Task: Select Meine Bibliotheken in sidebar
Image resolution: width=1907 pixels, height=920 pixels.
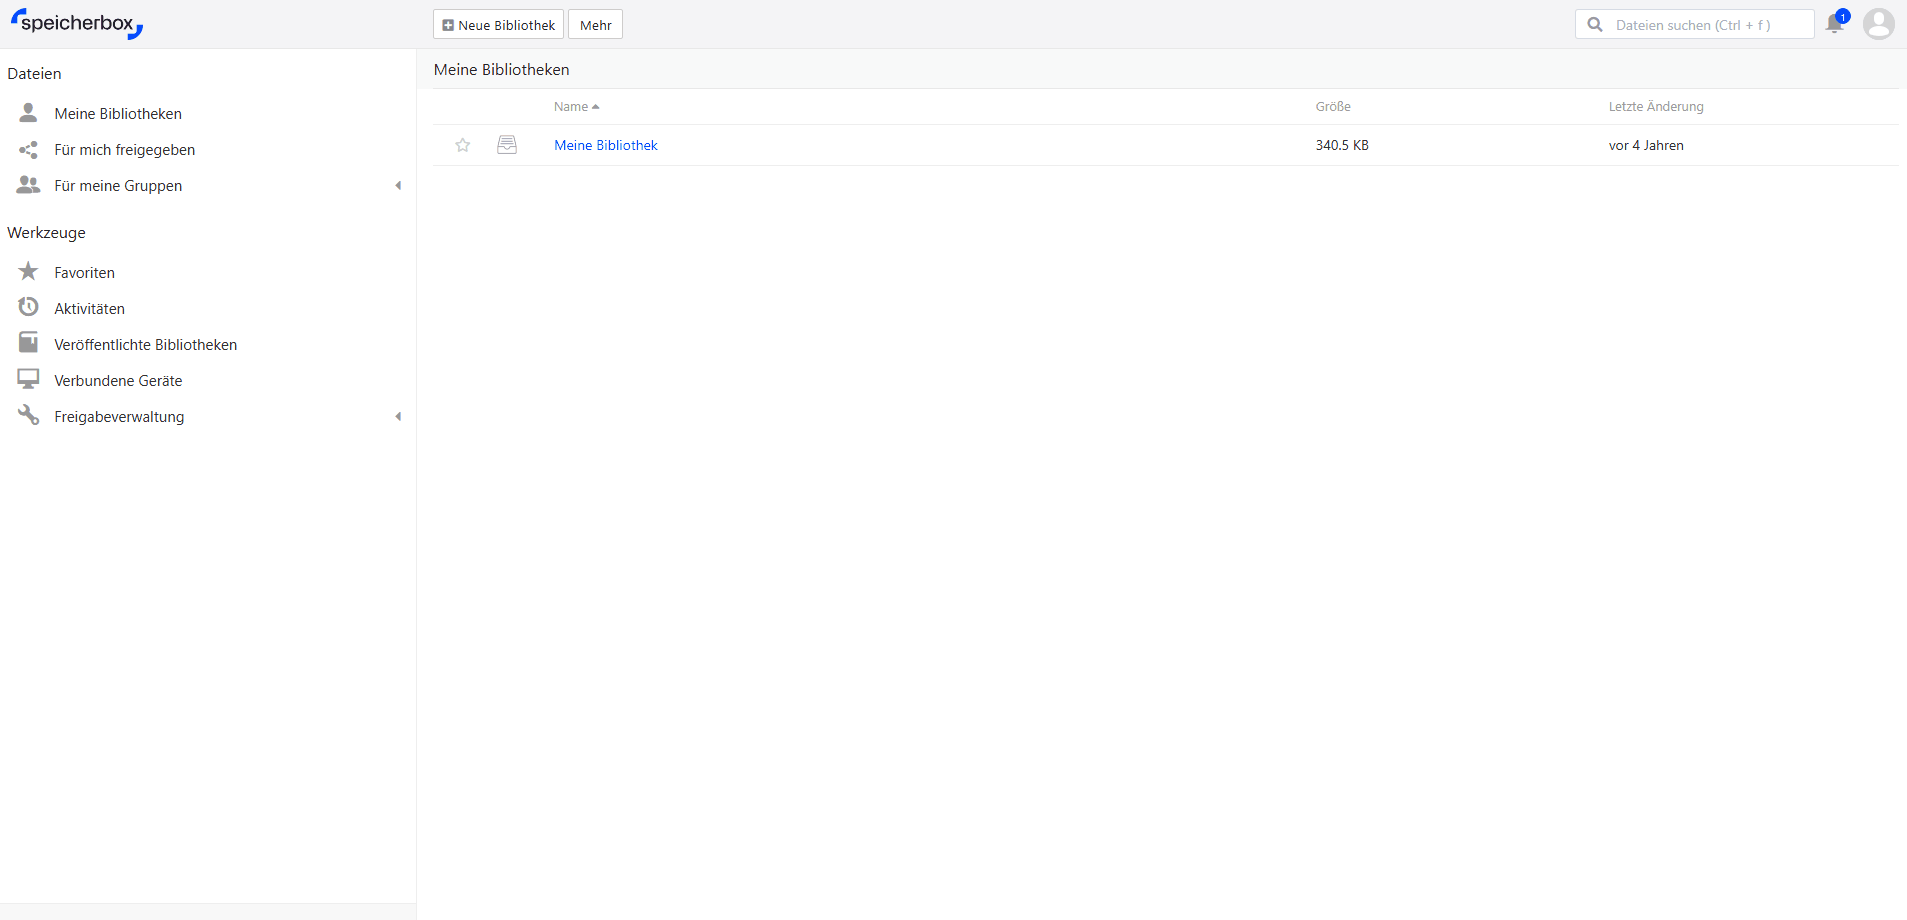Action: click(x=118, y=114)
